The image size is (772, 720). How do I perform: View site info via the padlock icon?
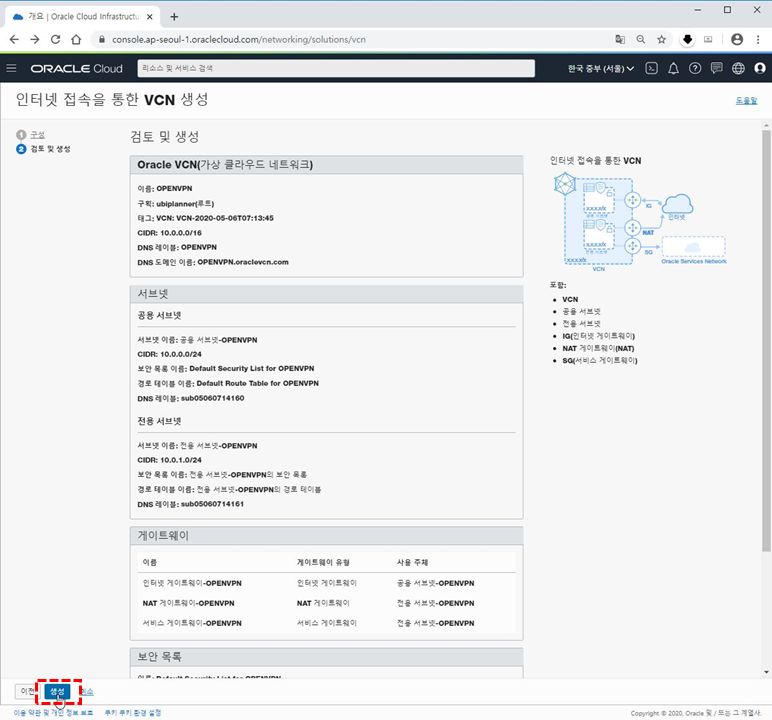[x=102, y=39]
